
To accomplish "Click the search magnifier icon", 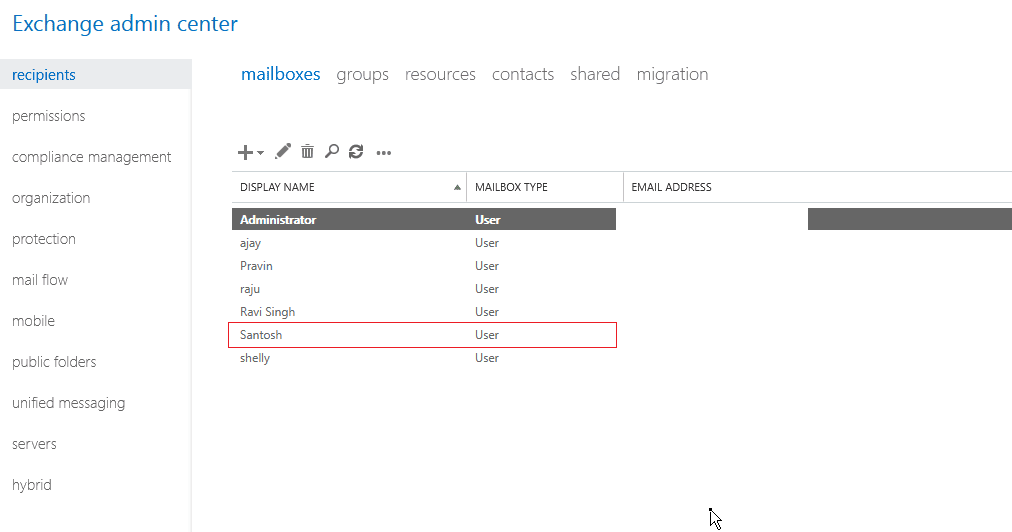I will click(332, 152).
